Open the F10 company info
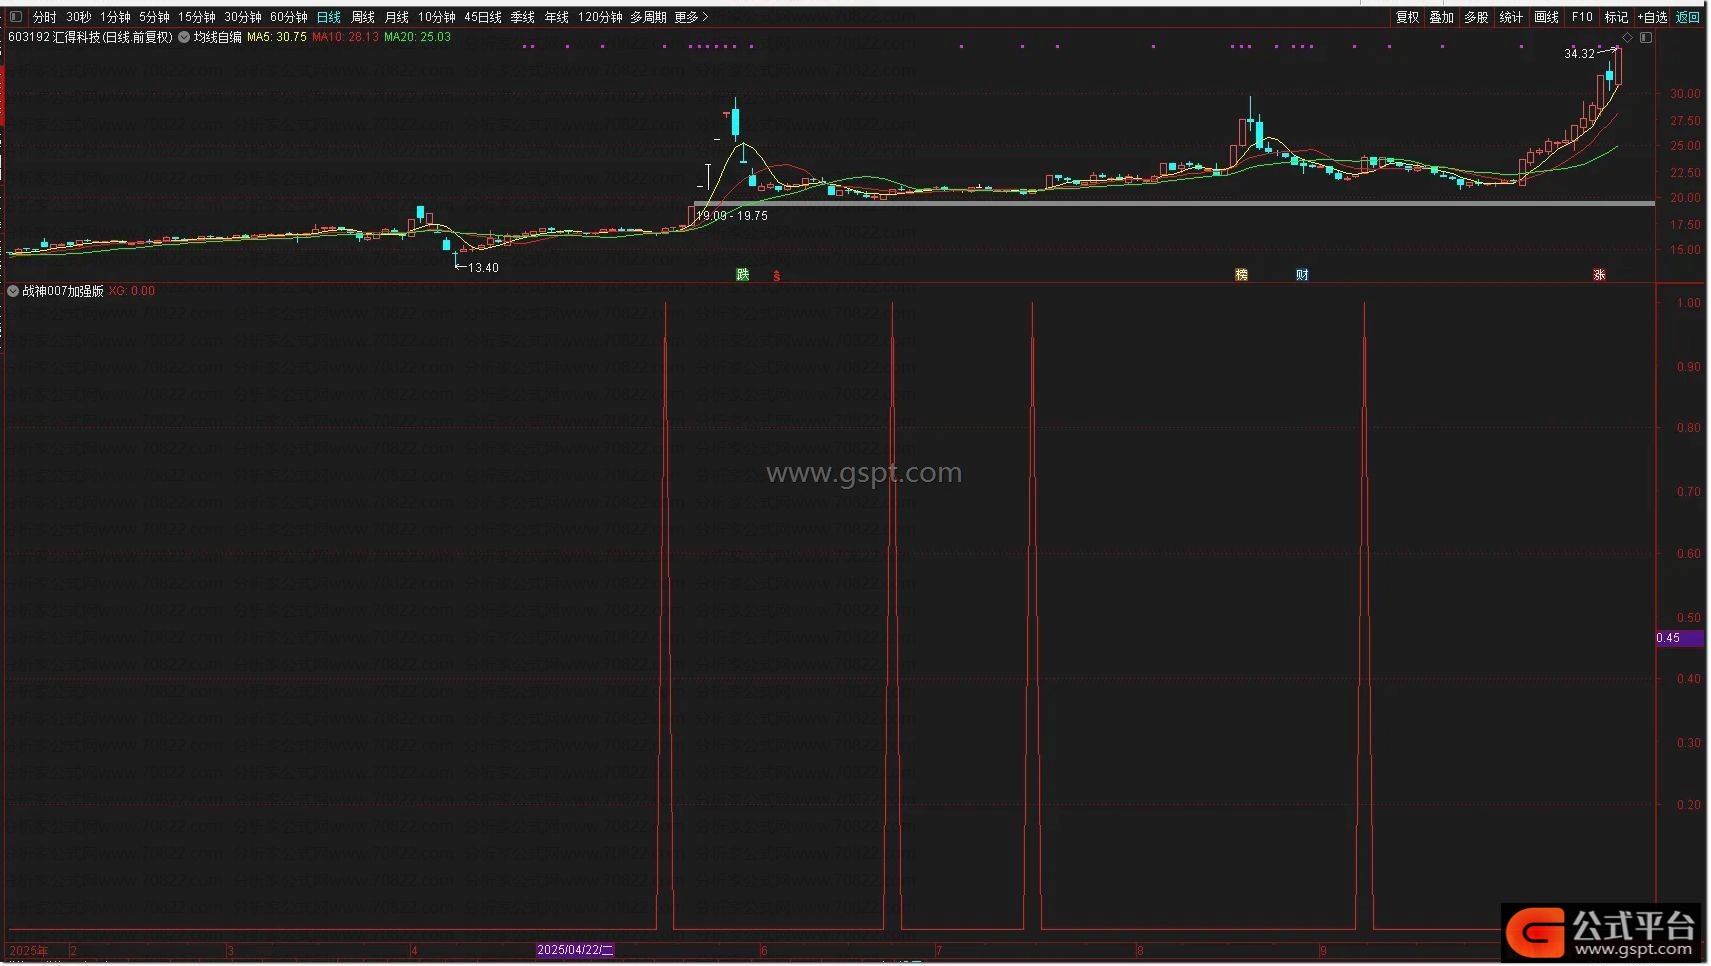Viewport: 1711px width, 966px height. [x=1582, y=17]
